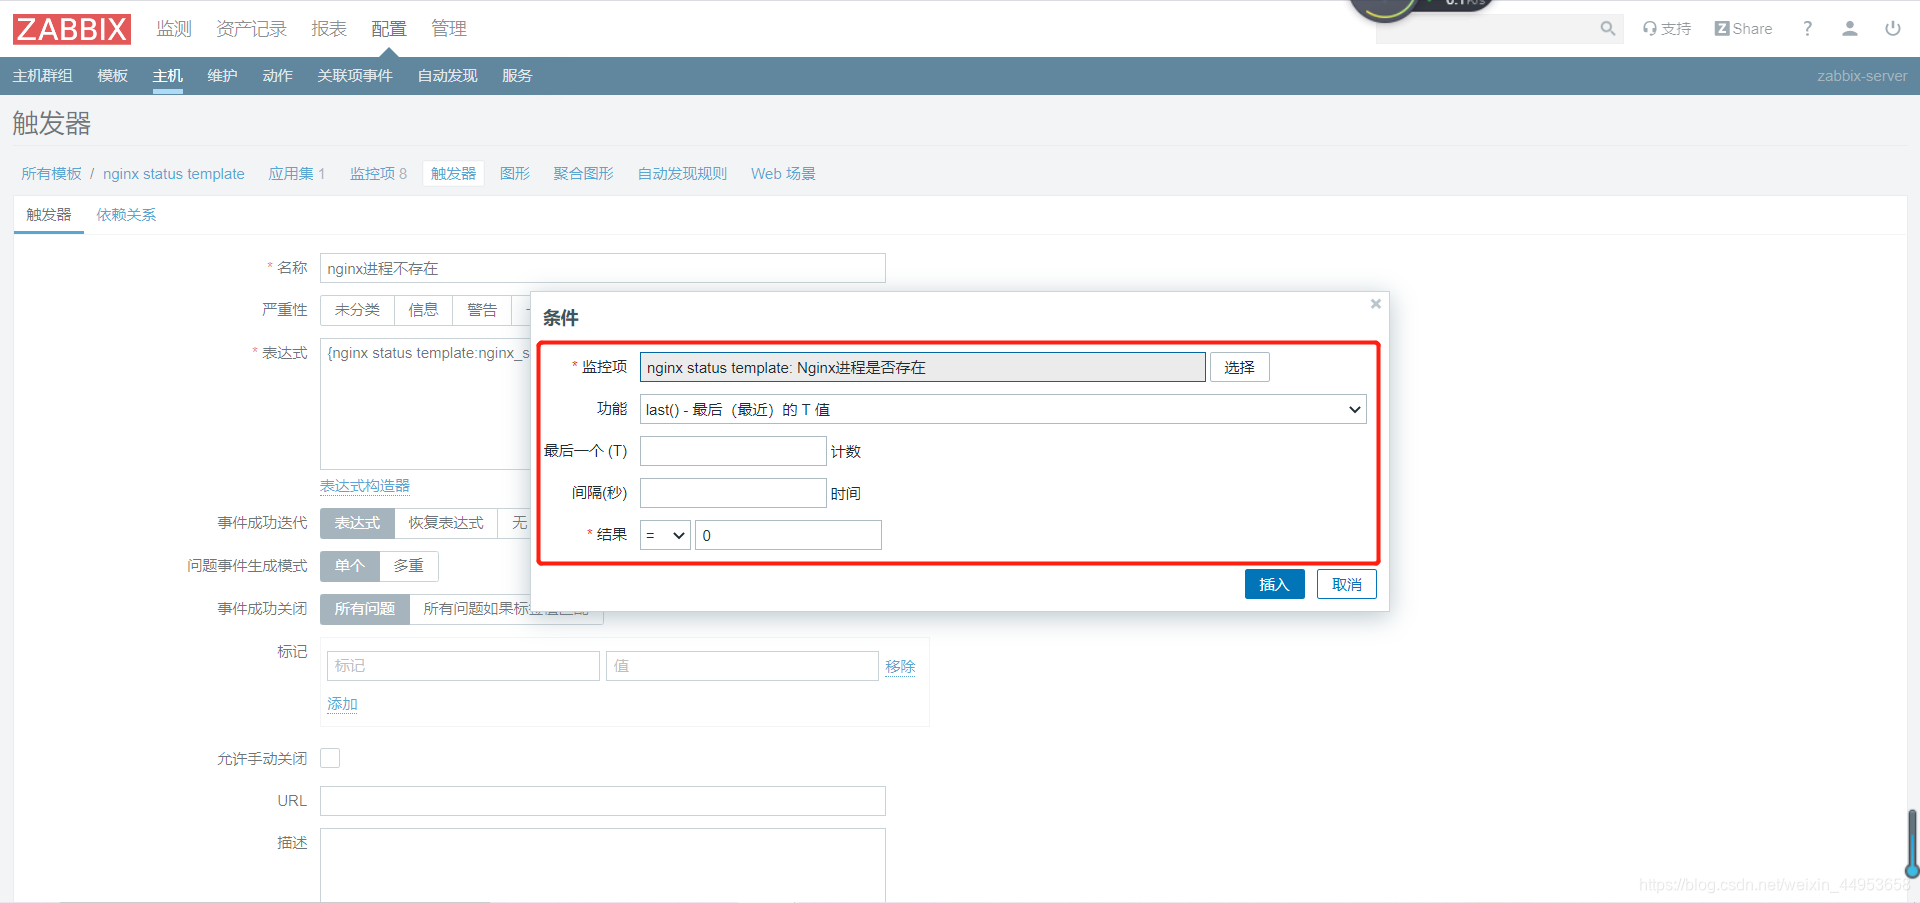Close the 条件 dialog with the x
The height and width of the screenshot is (903, 1920).
1376,304
